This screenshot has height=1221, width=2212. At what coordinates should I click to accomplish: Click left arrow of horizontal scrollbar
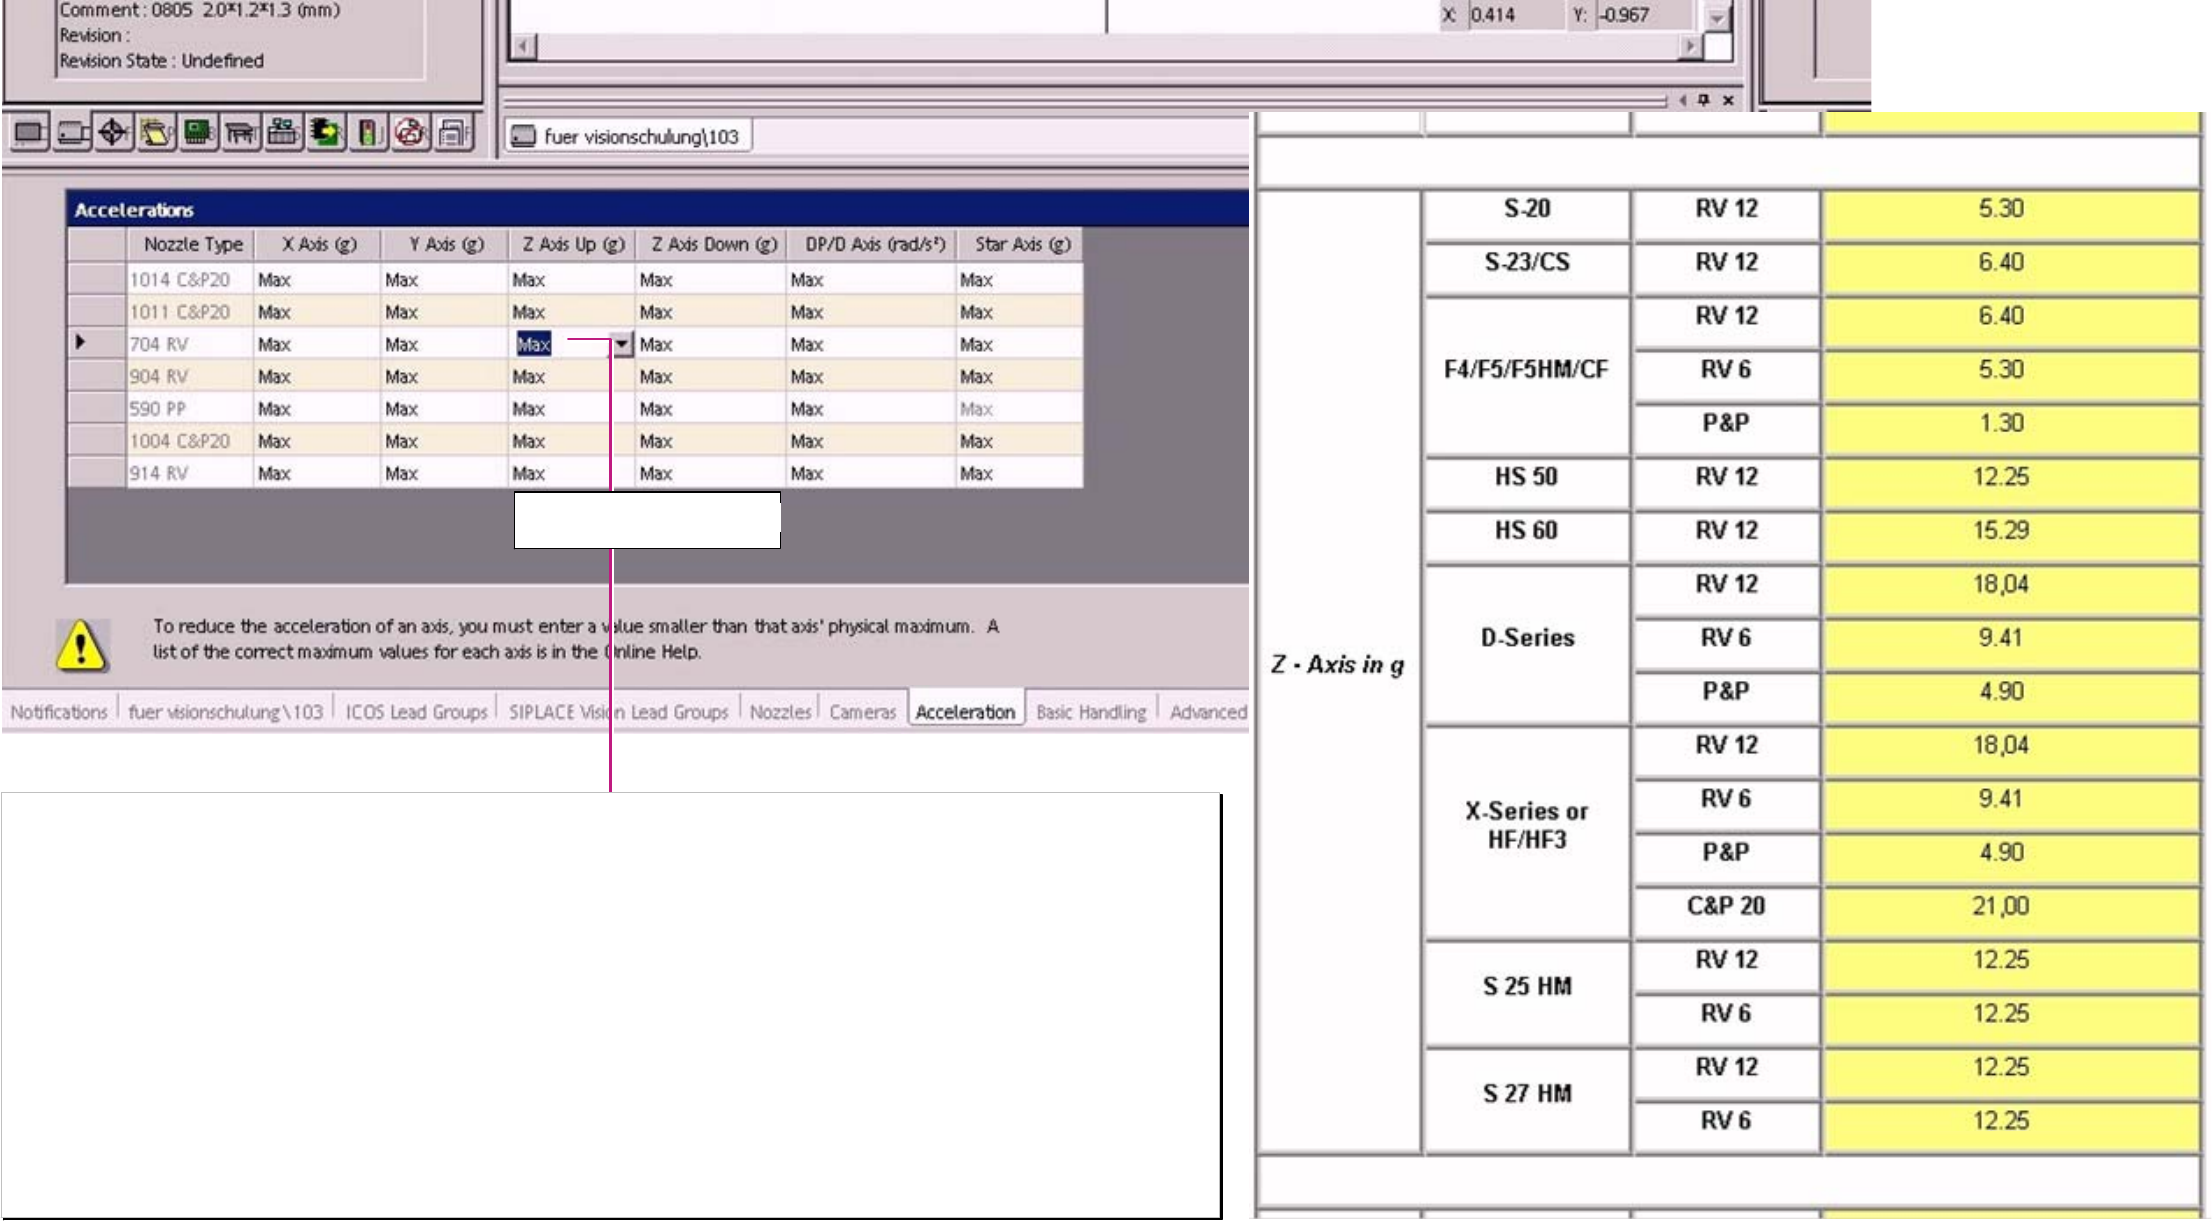pos(524,46)
